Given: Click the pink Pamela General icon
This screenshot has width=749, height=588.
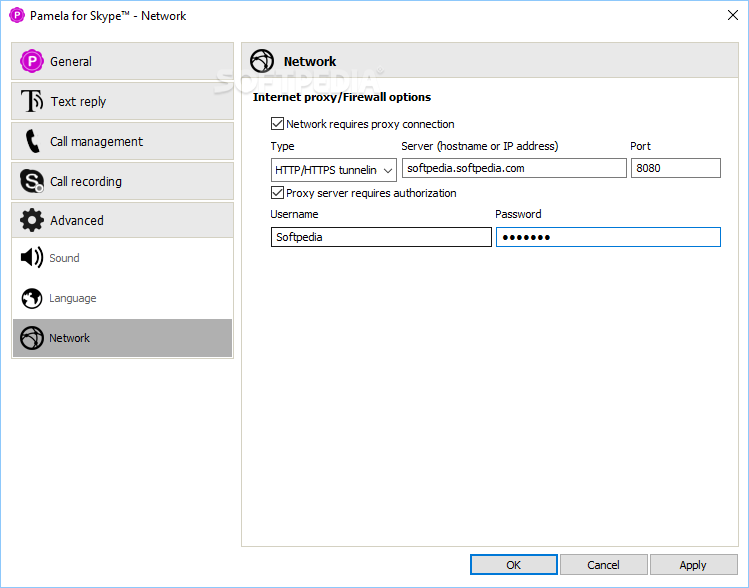Looking at the screenshot, I should click(x=32, y=61).
